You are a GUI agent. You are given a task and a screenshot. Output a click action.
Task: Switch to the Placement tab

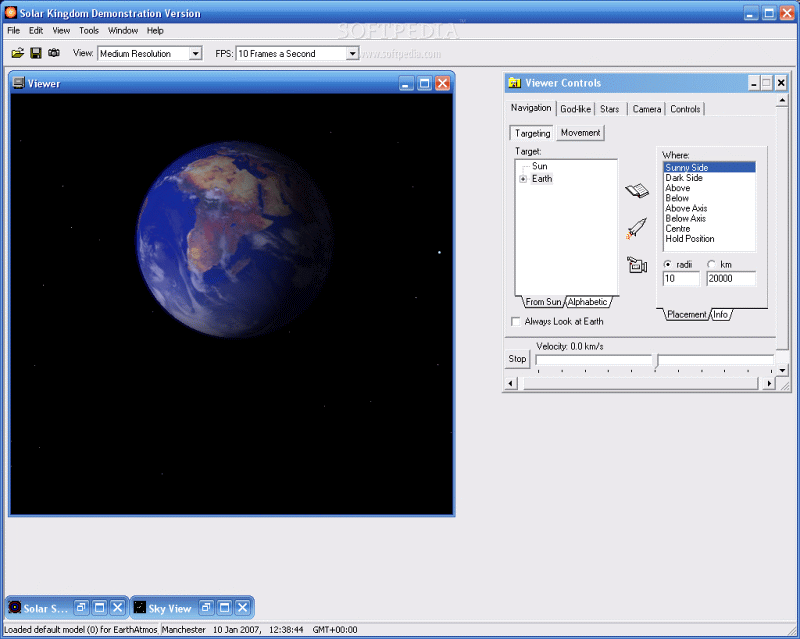pos(687,314)
